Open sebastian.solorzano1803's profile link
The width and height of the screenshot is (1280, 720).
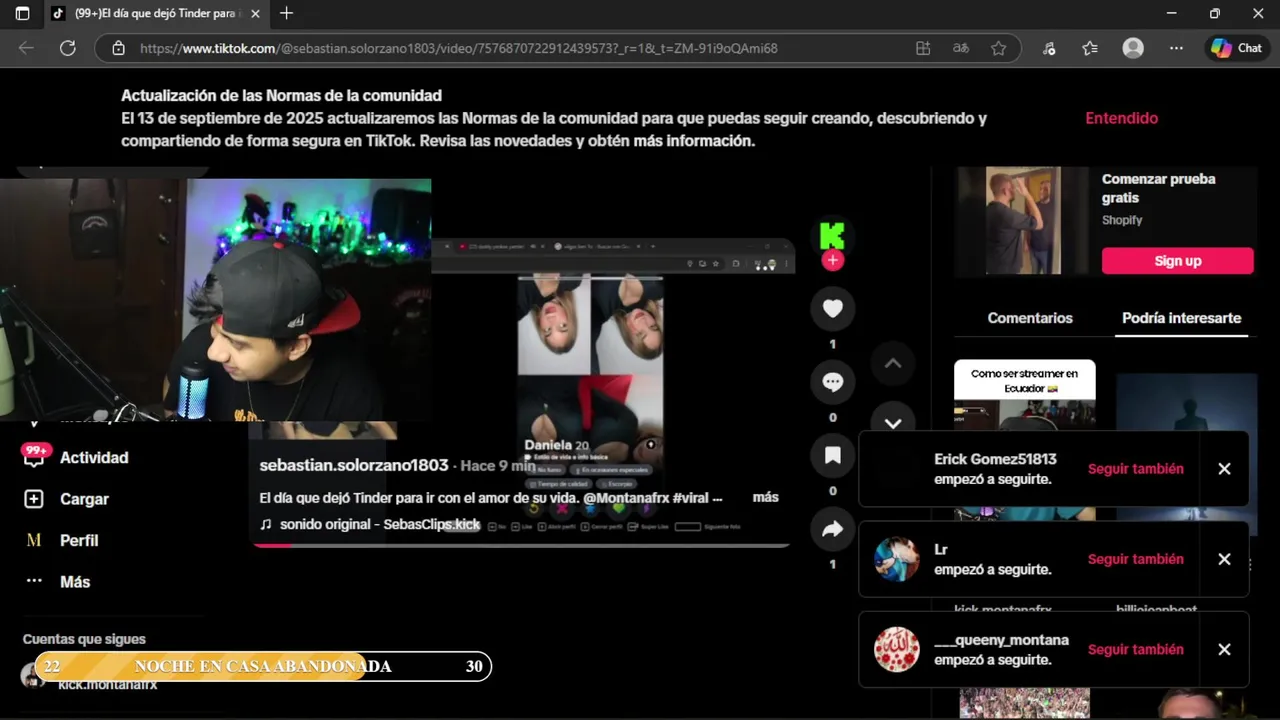click(x=354, y=465)
